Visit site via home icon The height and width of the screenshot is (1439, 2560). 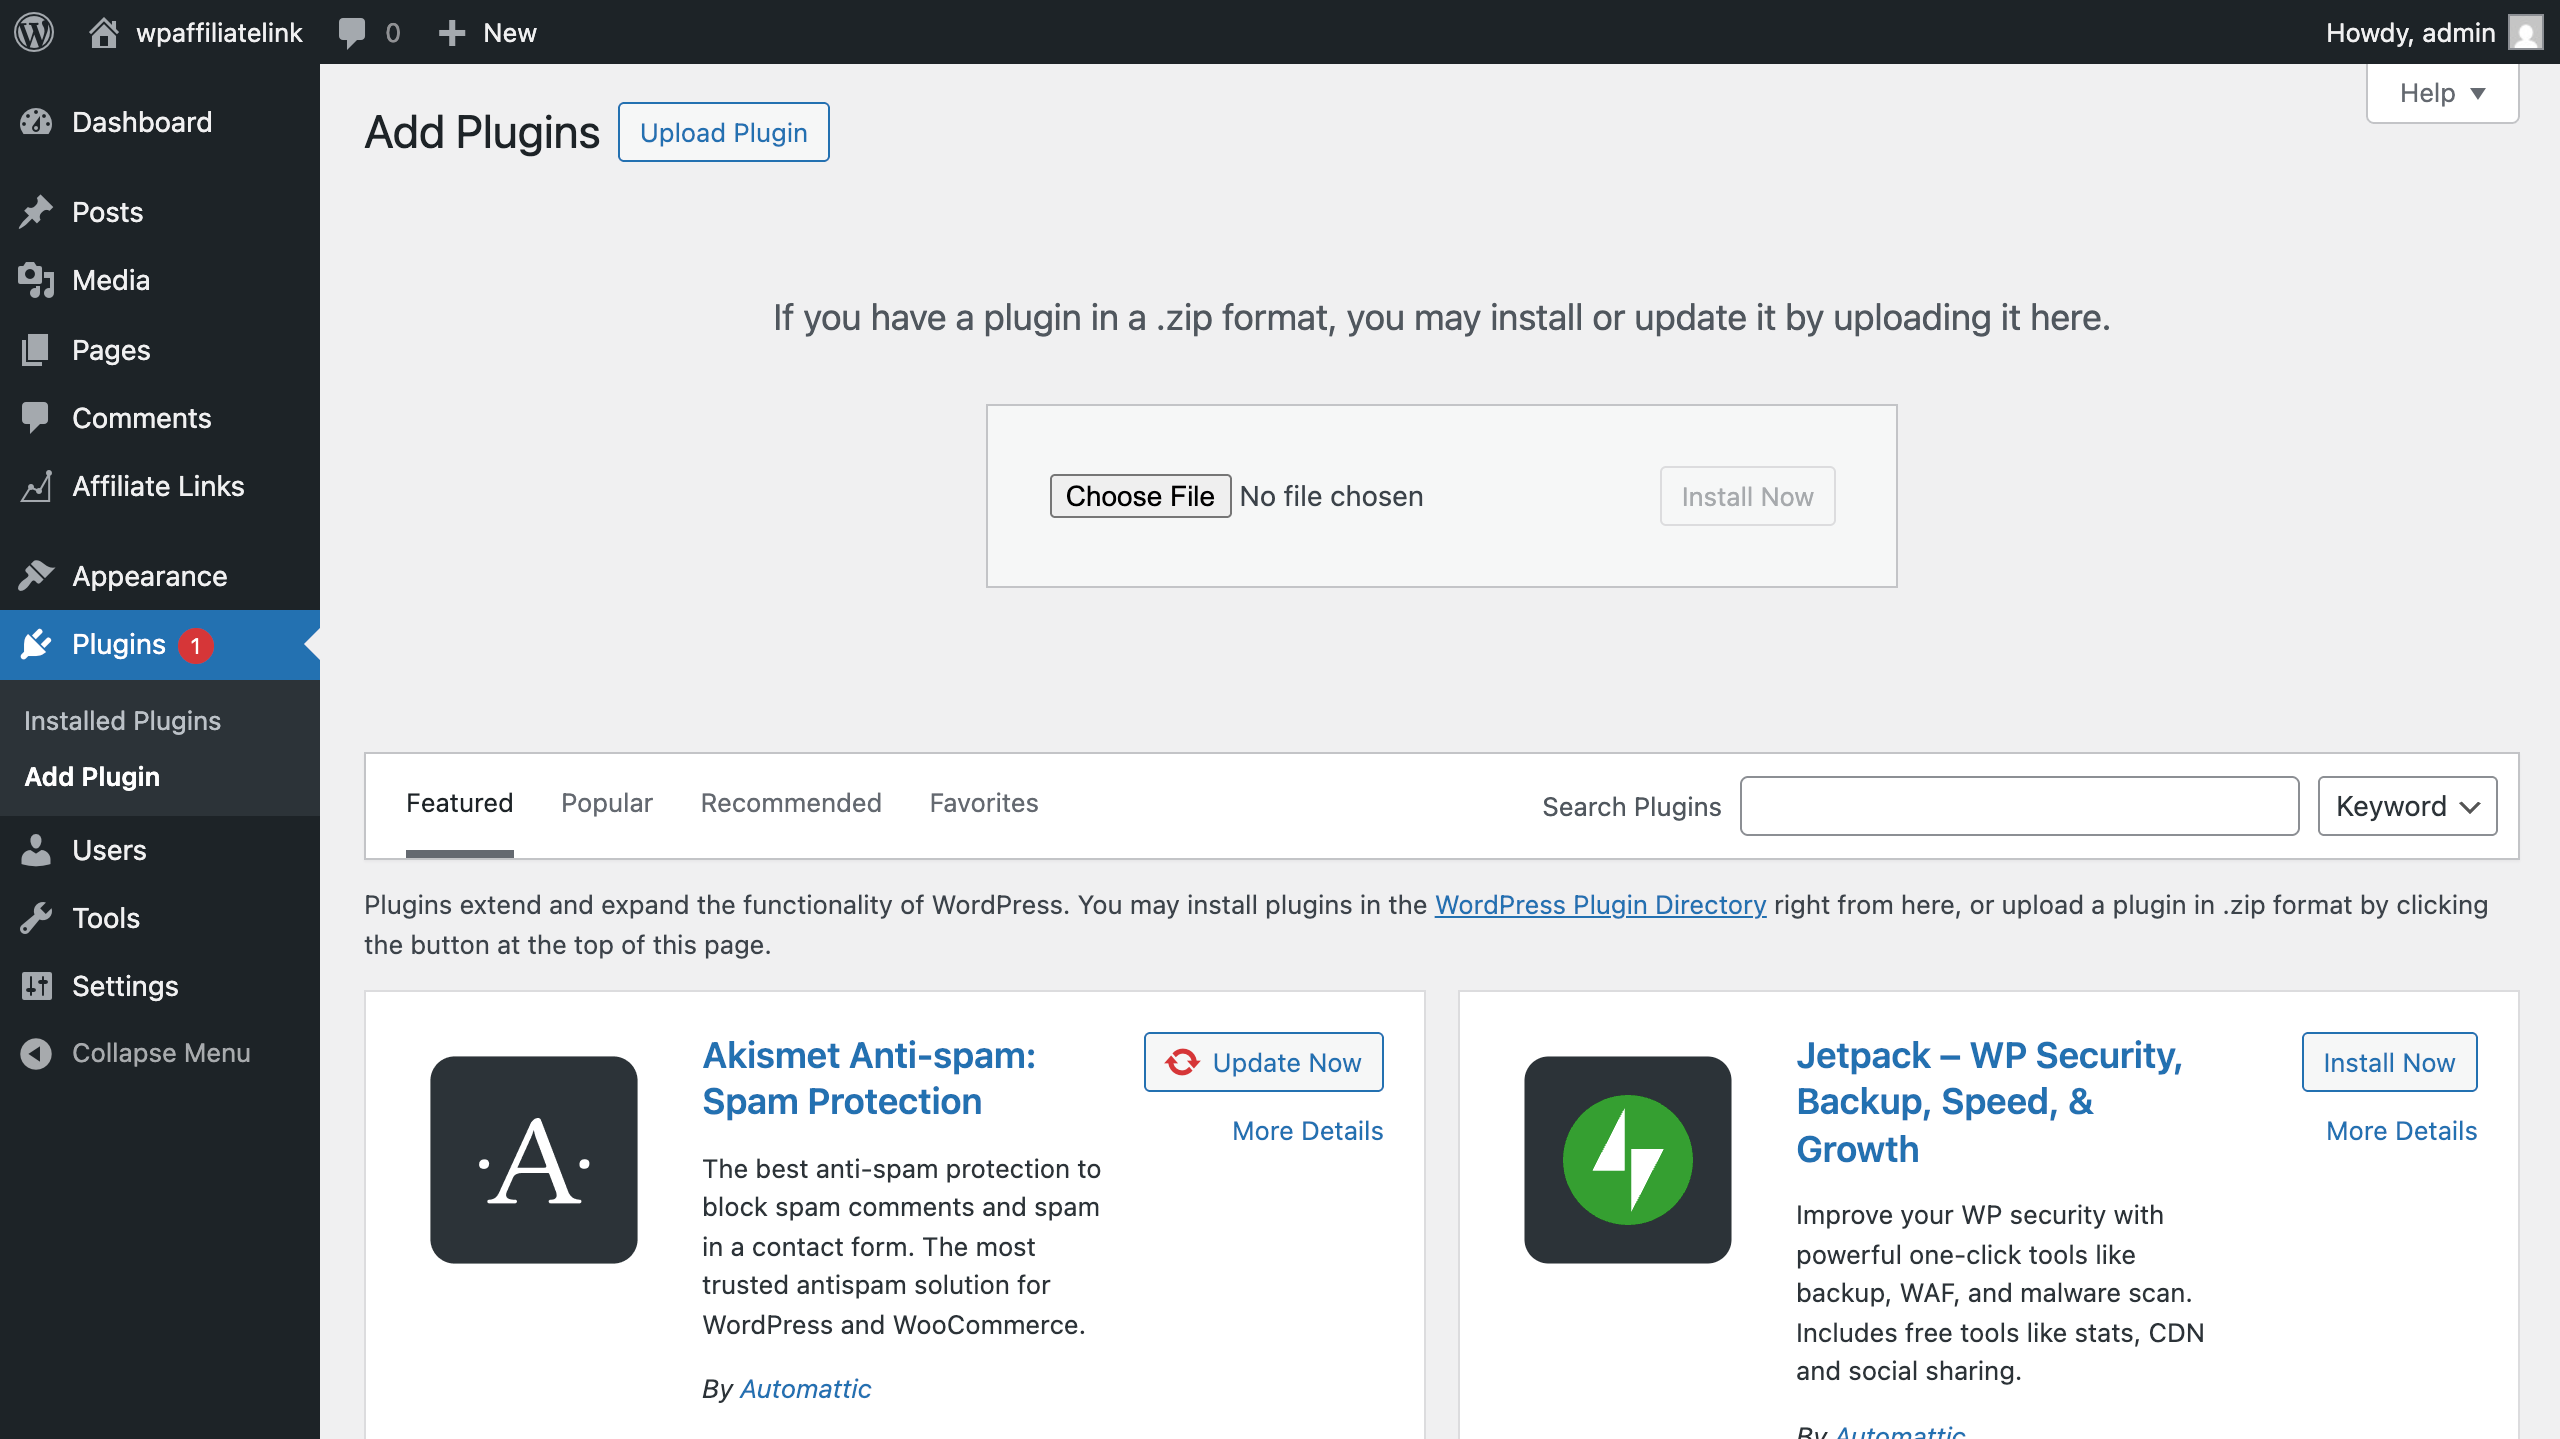[103, 32]
